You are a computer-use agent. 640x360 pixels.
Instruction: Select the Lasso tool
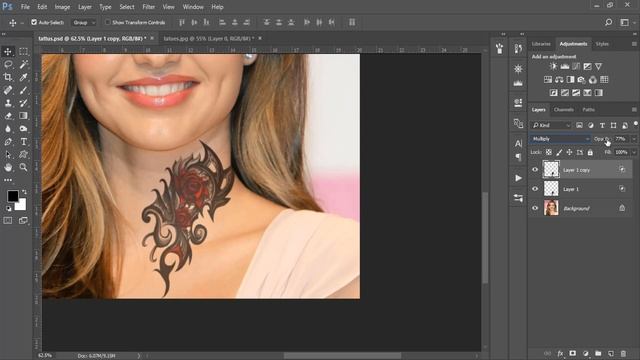click(x=8, y=64)
